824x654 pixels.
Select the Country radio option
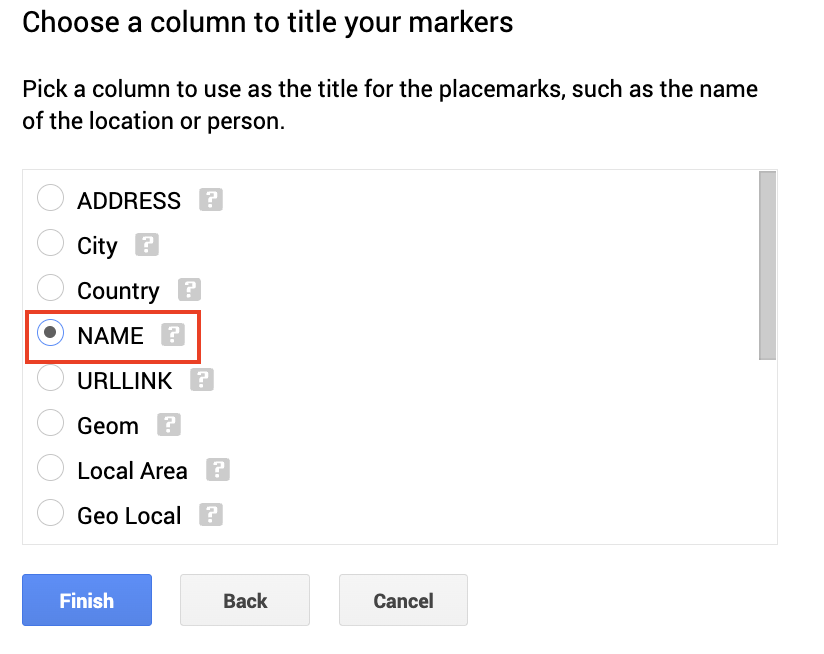point(50,288)
